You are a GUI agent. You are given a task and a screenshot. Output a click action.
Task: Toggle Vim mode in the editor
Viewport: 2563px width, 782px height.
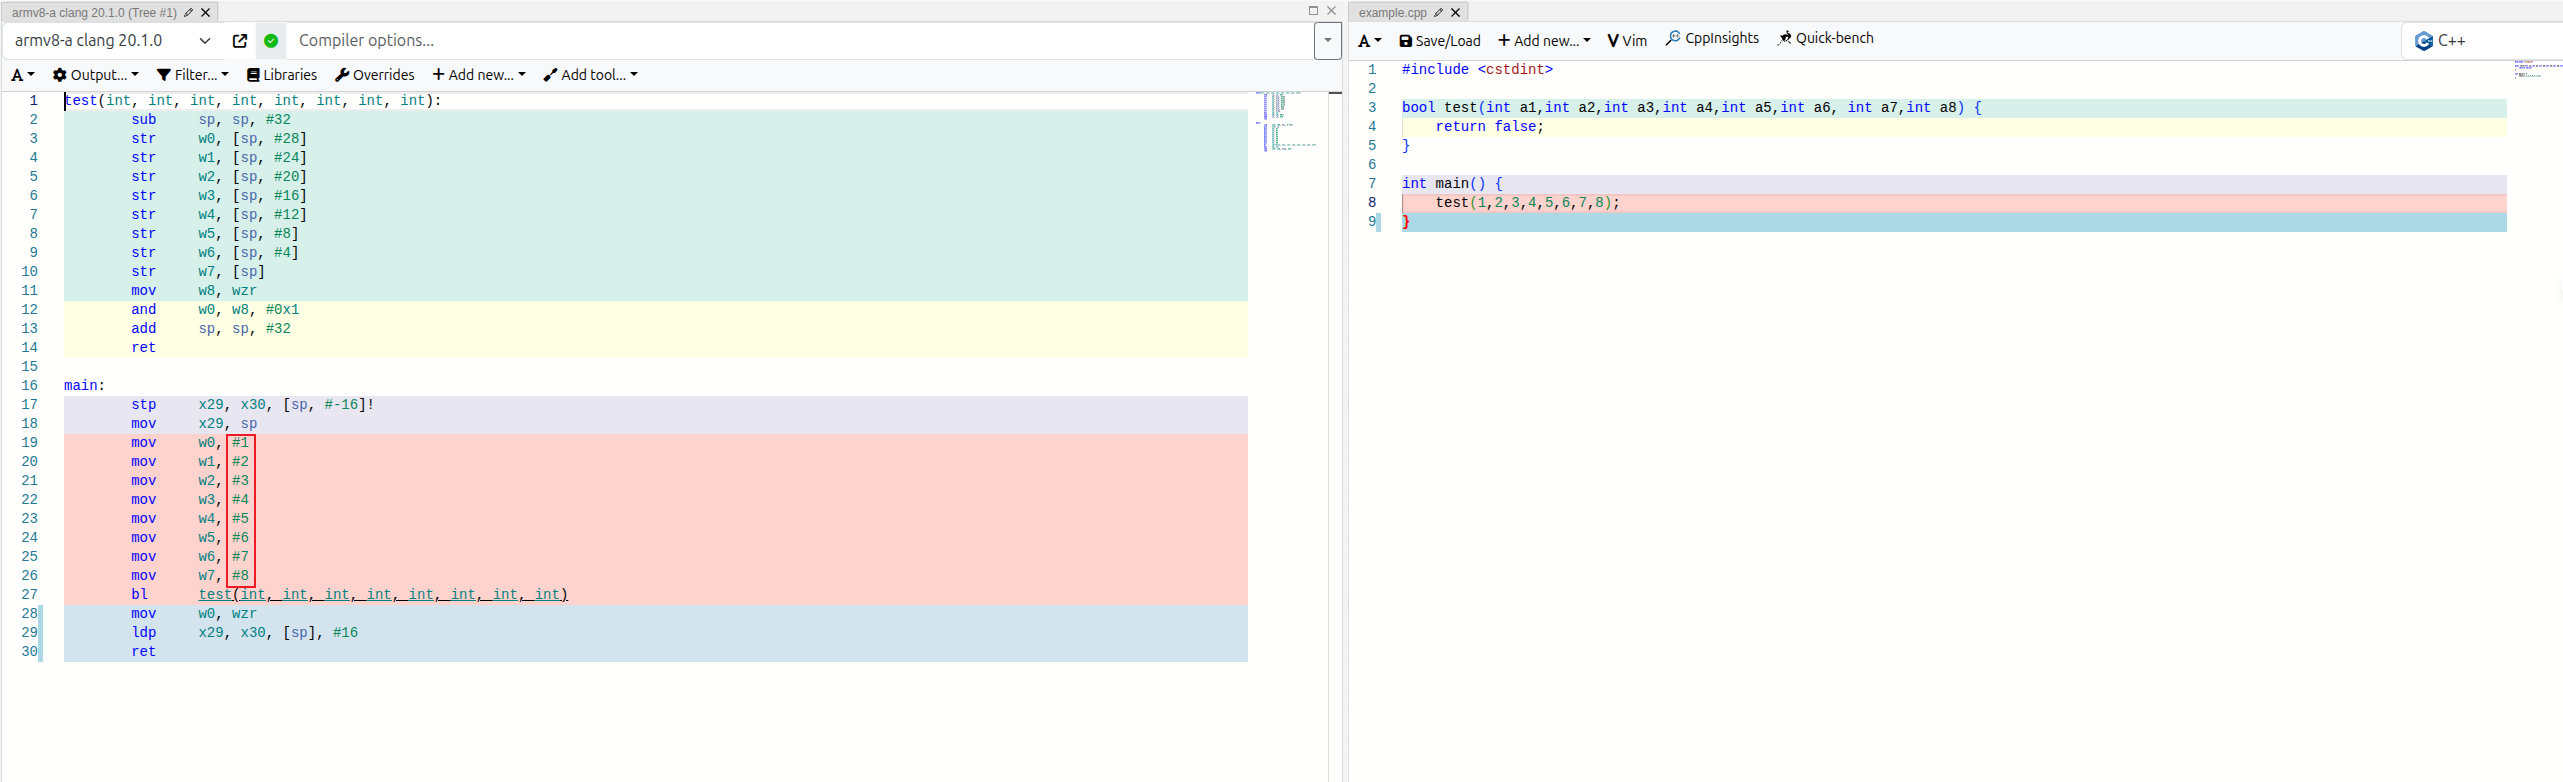pos(1627,41)
